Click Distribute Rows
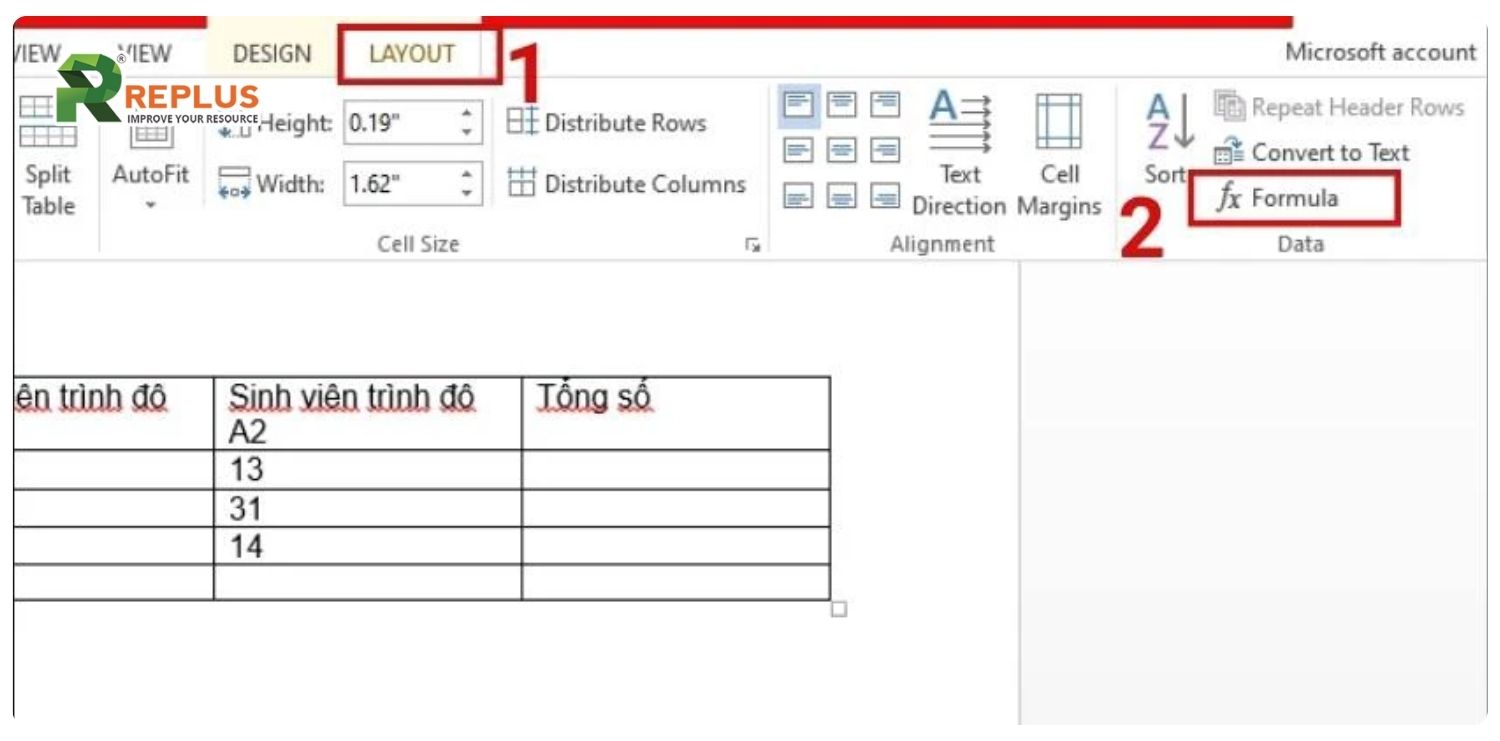1500x741 pixels. tap(607, 123)
